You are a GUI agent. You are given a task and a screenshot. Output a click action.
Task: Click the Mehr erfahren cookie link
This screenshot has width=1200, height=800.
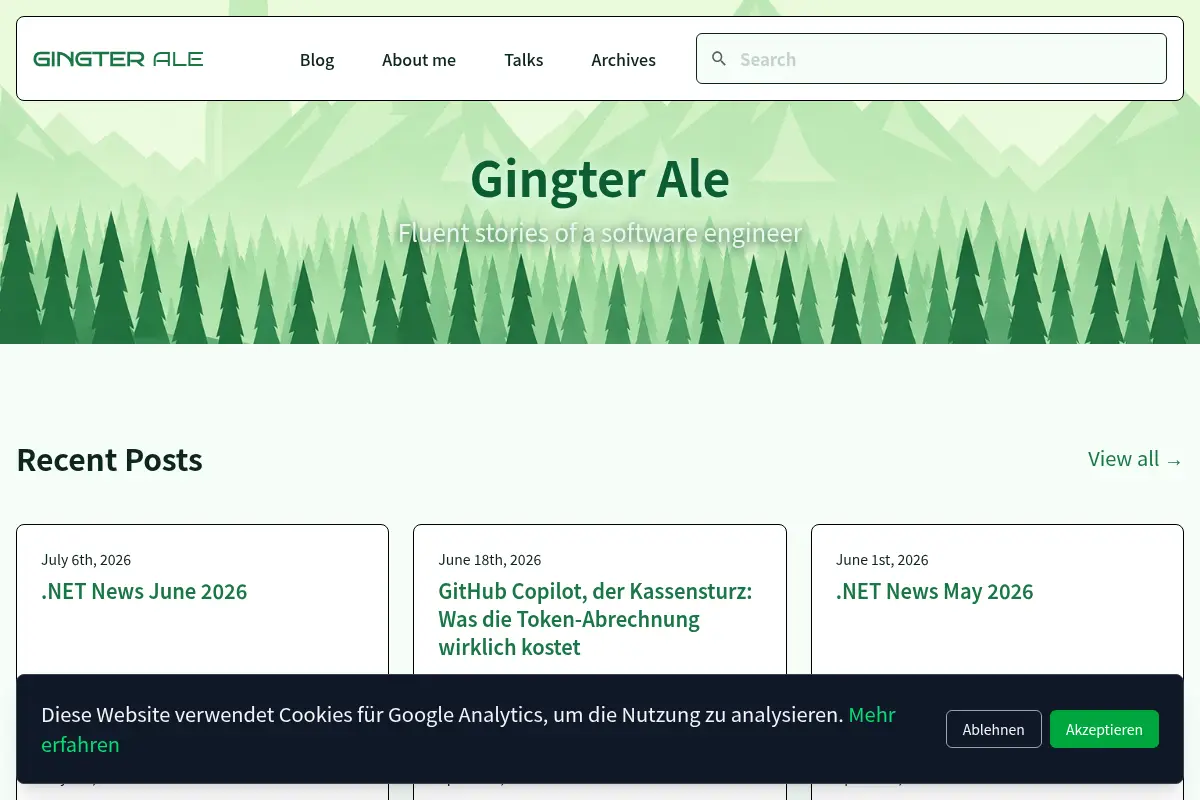tap(468, 729)
